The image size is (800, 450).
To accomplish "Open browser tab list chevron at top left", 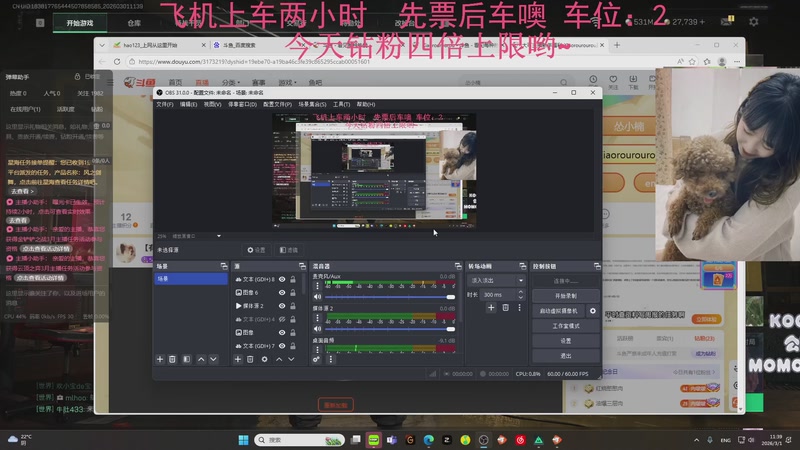I will 102,45.
